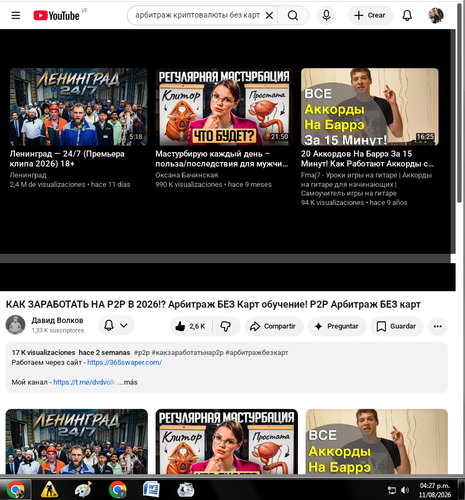Expand description with ...más
The height and width of the screenshot is (500, 465).
tap(127, 382)
